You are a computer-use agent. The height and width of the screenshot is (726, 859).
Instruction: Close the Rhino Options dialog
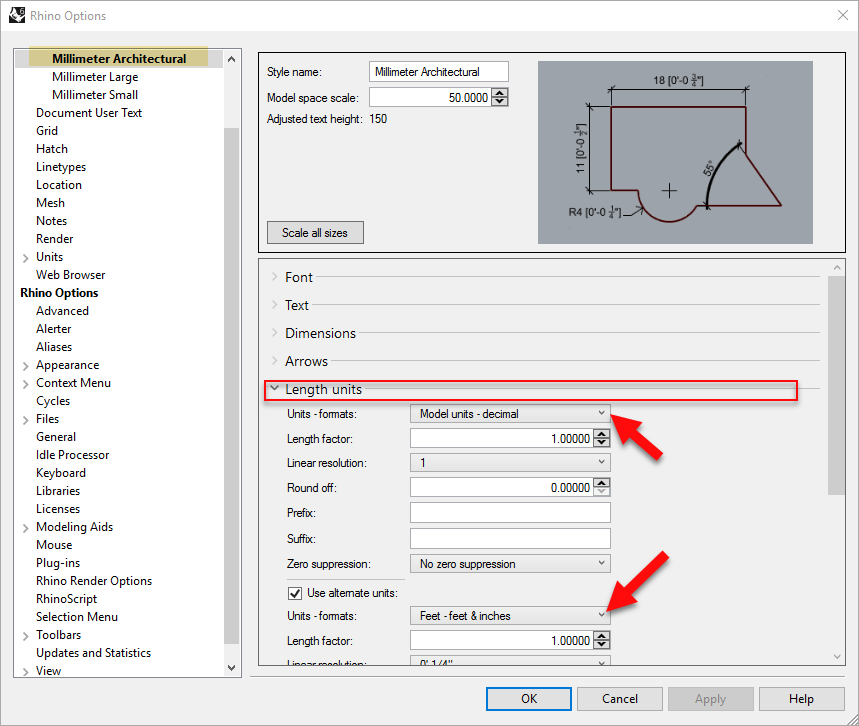843,15
